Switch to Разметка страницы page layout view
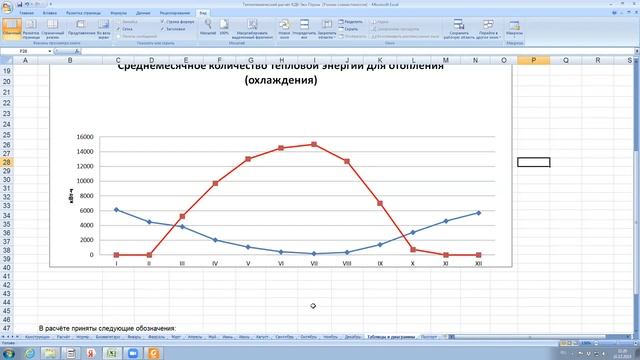The image size is (640, 360). tap(31, 29)
